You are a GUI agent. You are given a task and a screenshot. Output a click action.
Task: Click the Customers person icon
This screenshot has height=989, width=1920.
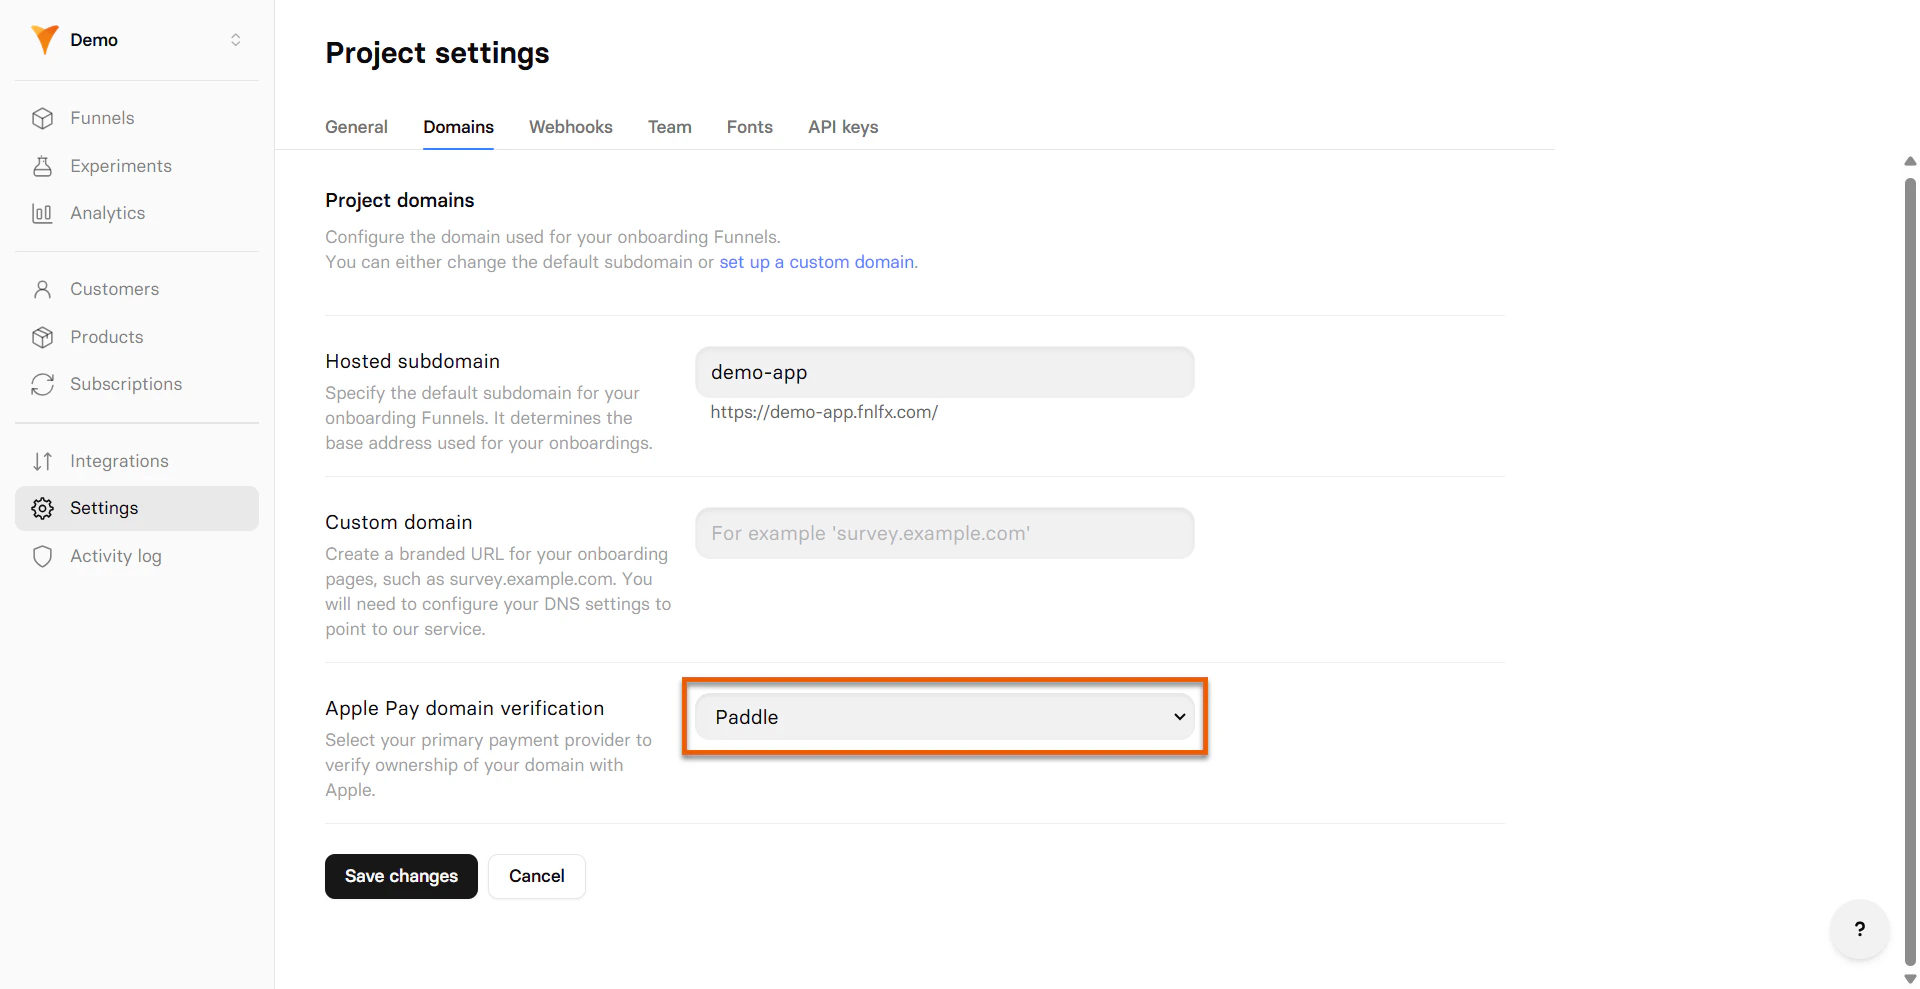click(x=42, y=289)
